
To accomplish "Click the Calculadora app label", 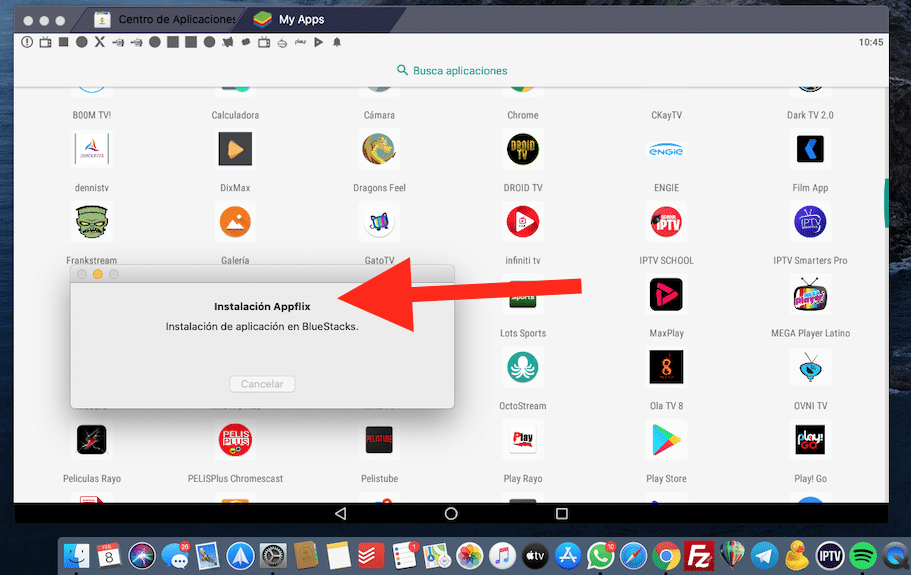I will point(235,115).
